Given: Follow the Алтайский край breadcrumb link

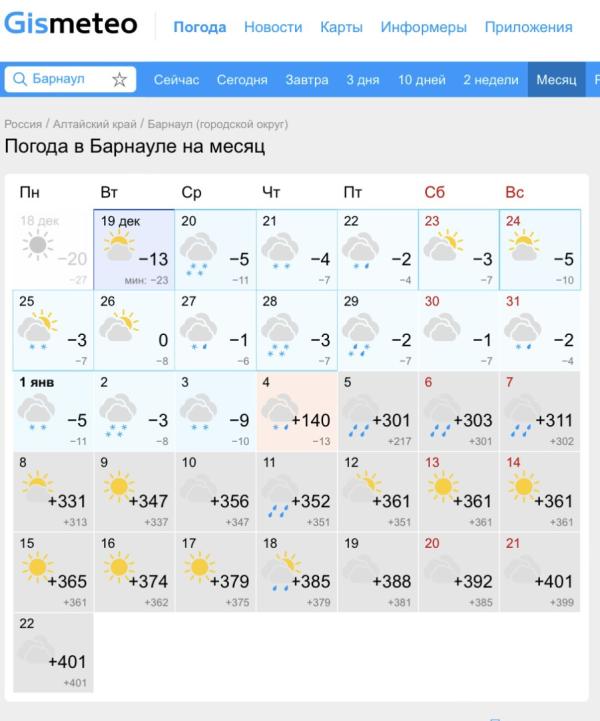Looking at the screenshot, I should [95, 124].
